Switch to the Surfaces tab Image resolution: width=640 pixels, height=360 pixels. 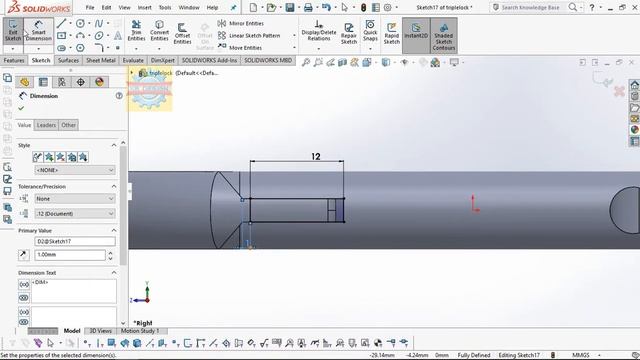[68, 60]
